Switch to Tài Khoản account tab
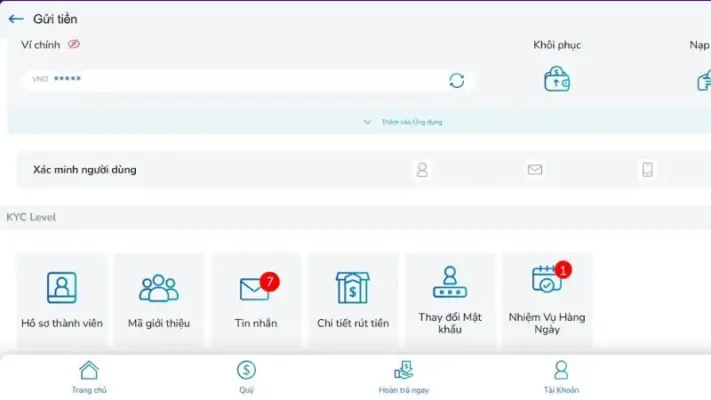Screen dimensions: 711x400 click(561, 376)
